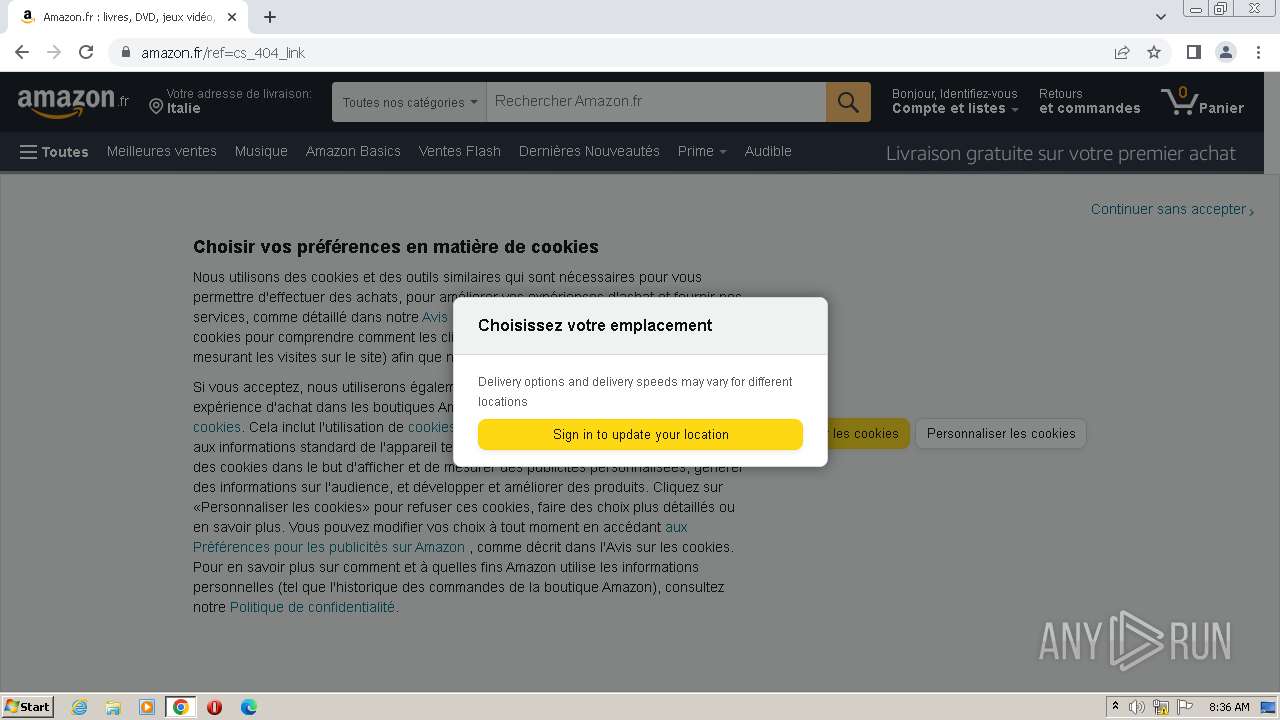
Task: Open Dernières Nouveautés
Action: [589, 152]
